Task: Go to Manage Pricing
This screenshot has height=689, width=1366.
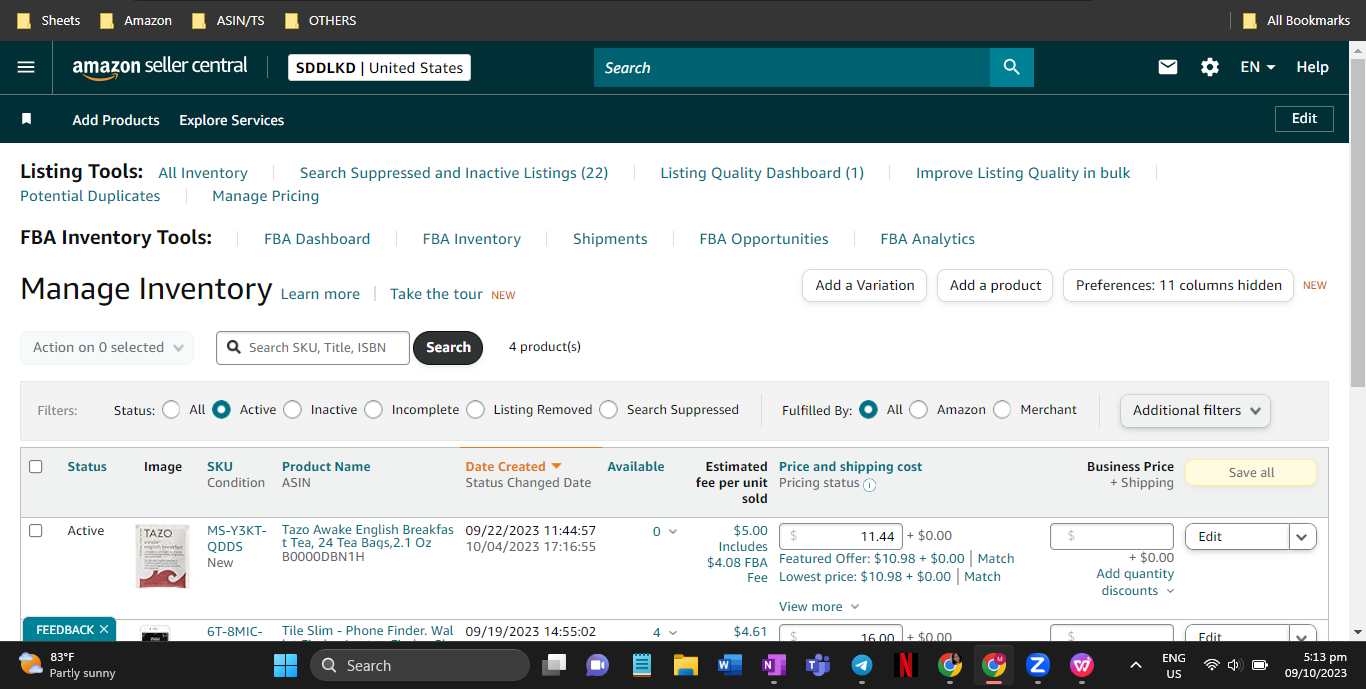Action: pos(266,196)
